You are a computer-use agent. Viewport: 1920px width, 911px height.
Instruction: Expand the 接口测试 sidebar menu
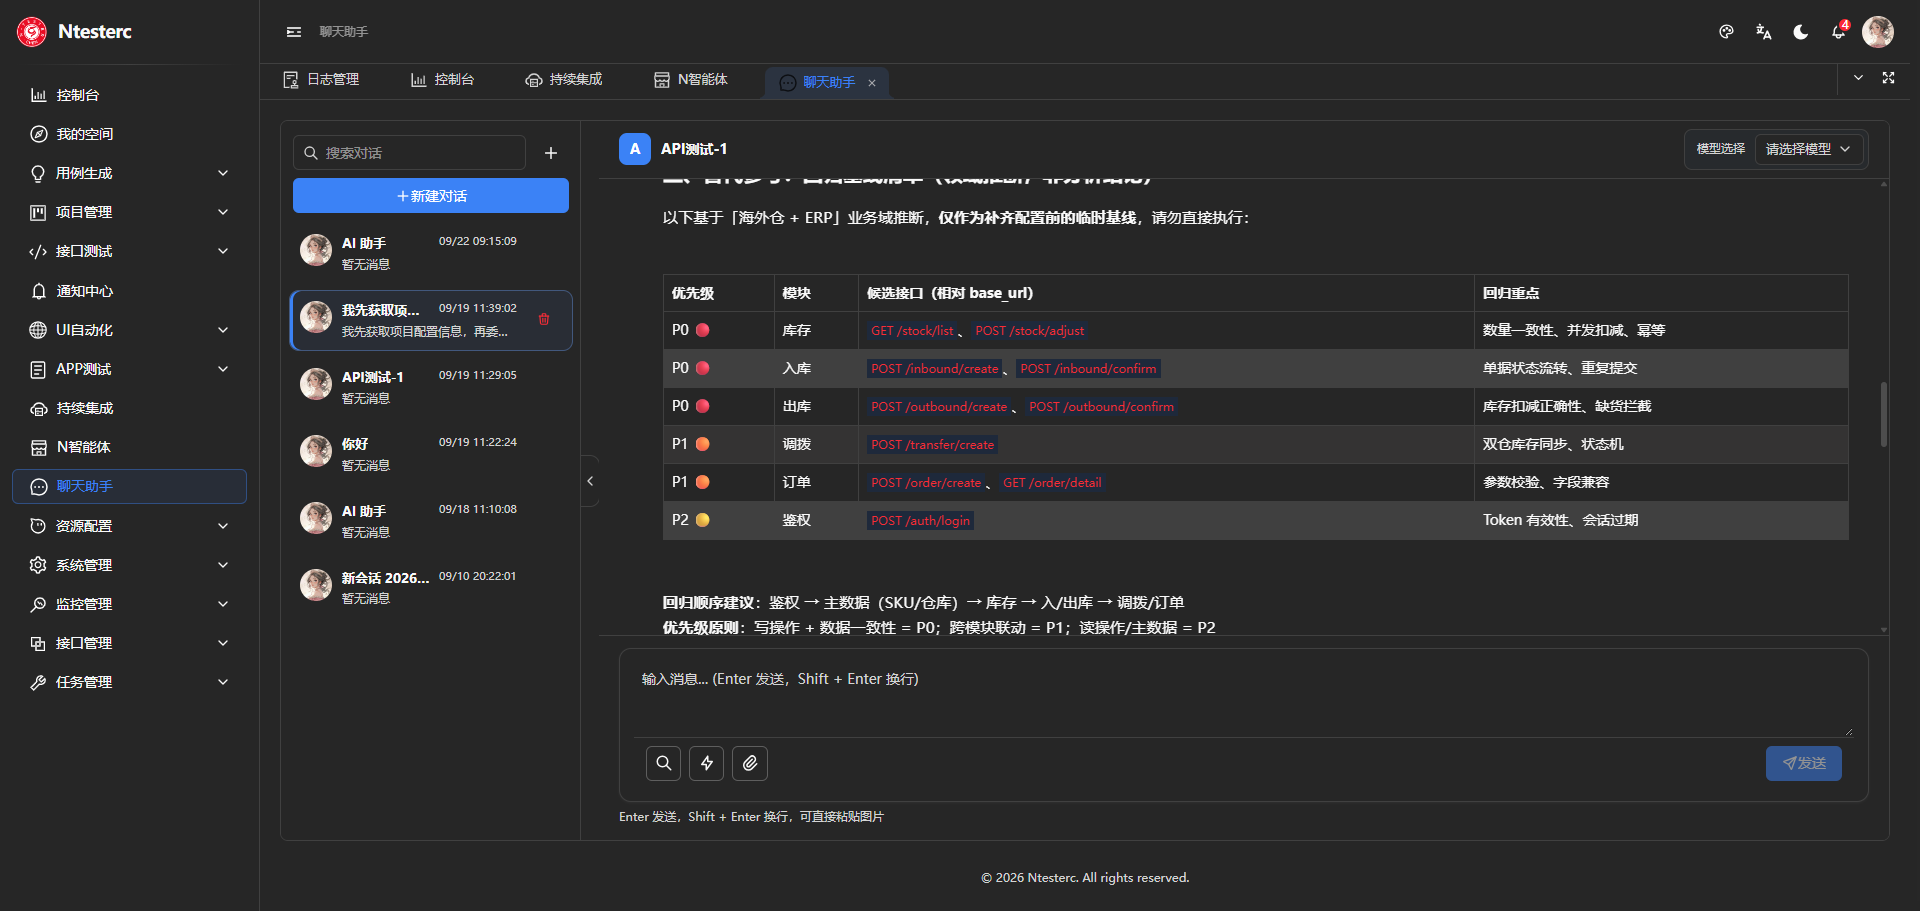pyautogui.click(x=130, y=251)
